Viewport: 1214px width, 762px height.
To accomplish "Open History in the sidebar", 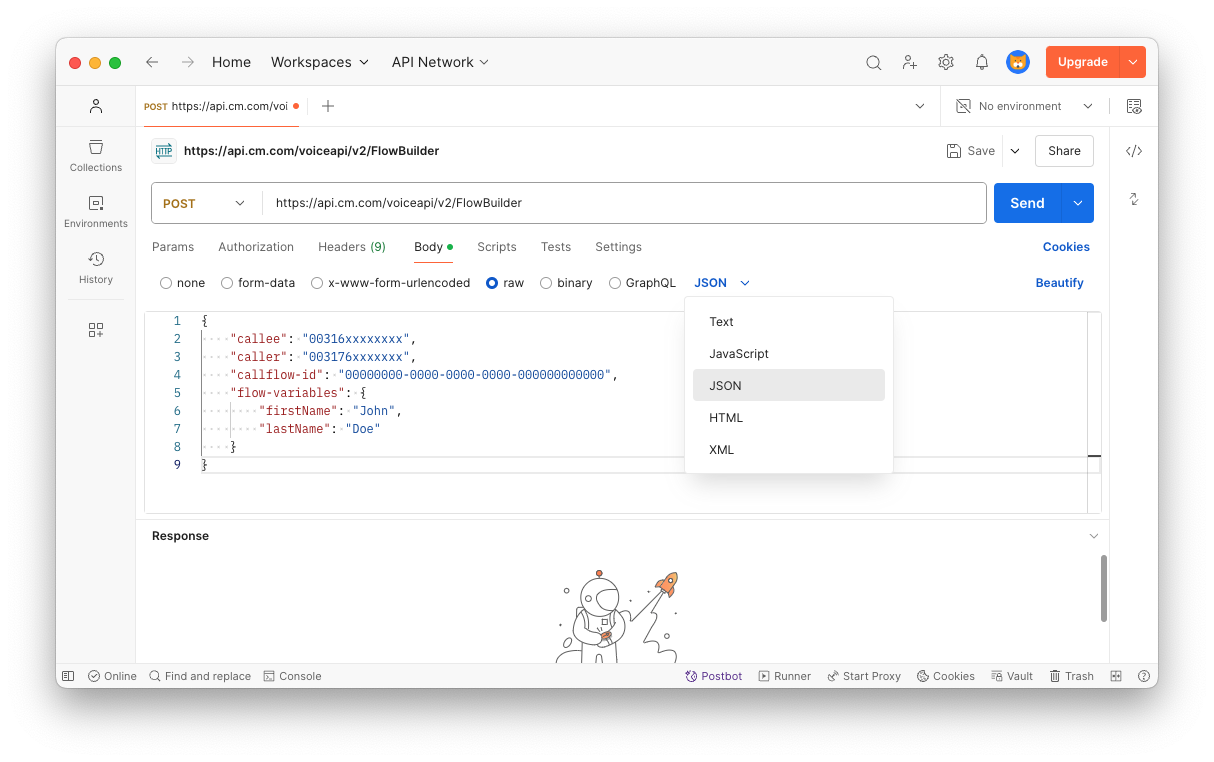I will pos(96,267).
